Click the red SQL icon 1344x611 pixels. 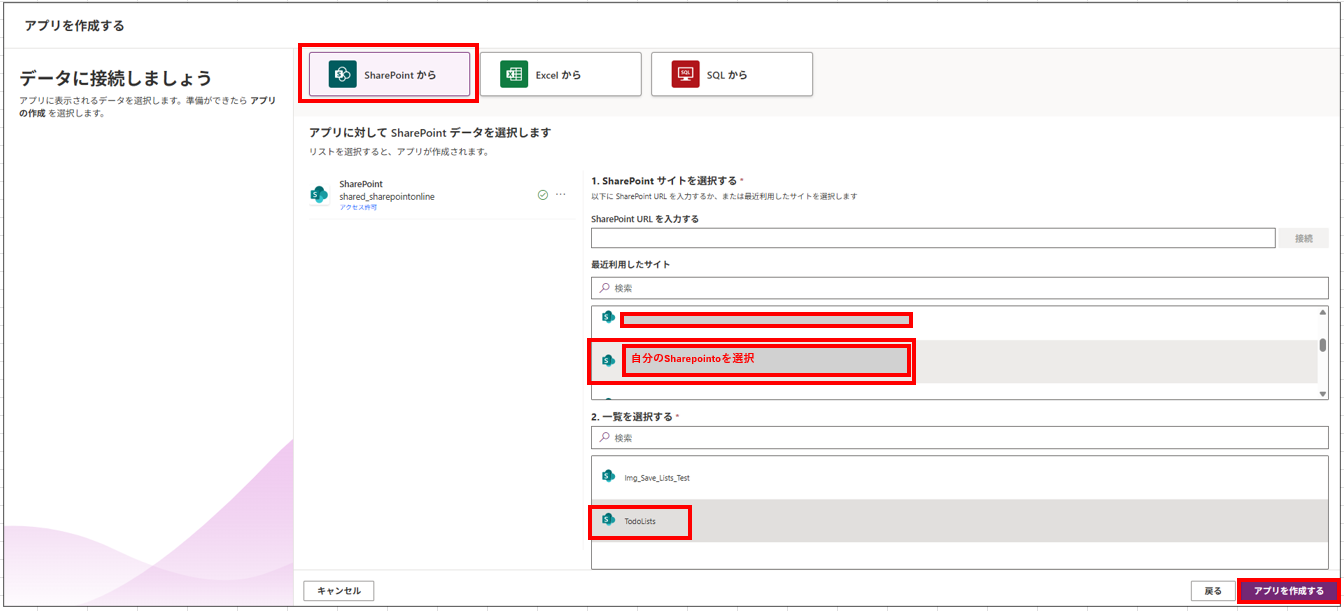[685, 75]
